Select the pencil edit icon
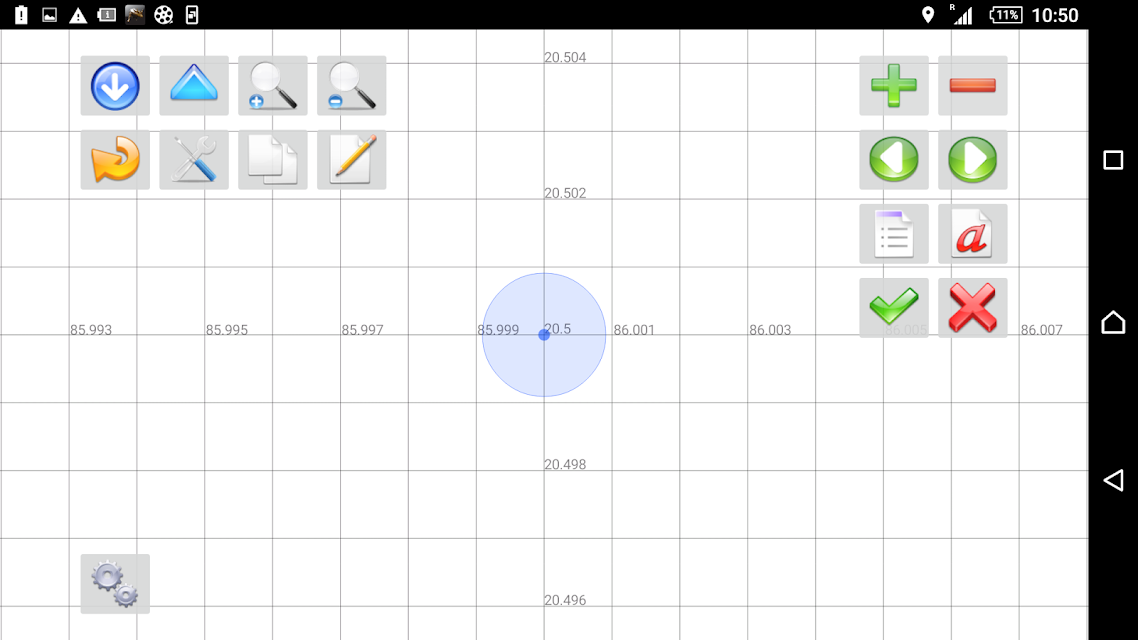 click(351, 160)
